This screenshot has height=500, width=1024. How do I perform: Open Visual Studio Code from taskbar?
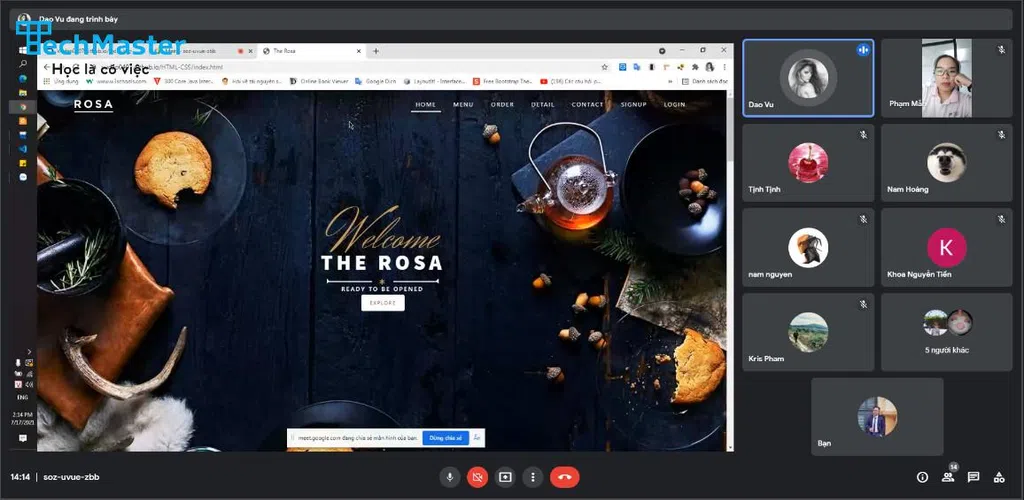click(23, 149)
